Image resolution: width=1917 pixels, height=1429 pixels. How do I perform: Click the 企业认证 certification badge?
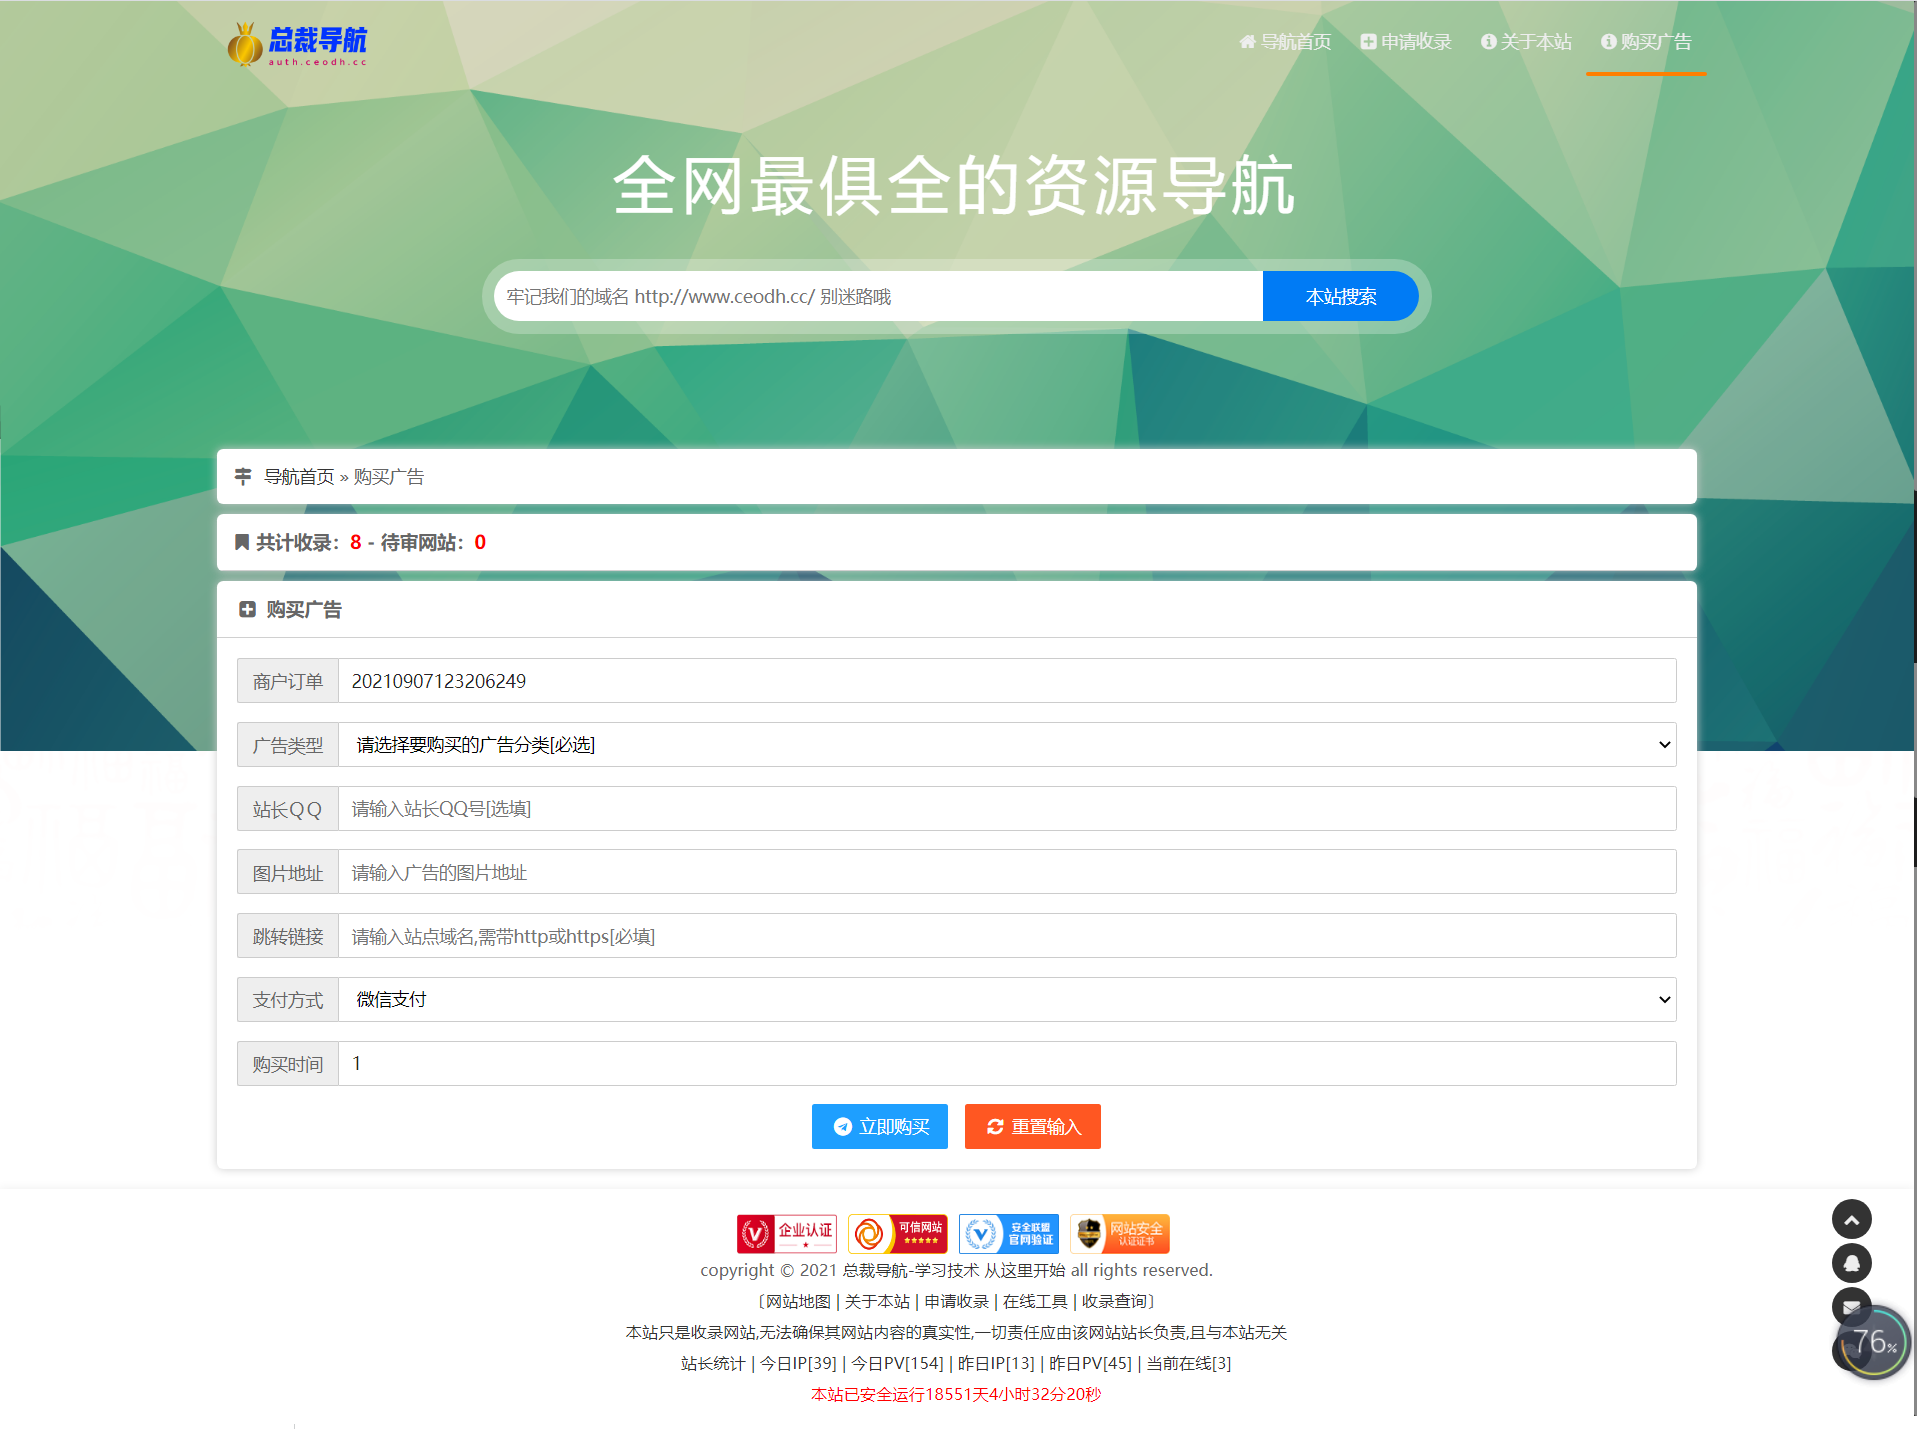(786, 1233)
